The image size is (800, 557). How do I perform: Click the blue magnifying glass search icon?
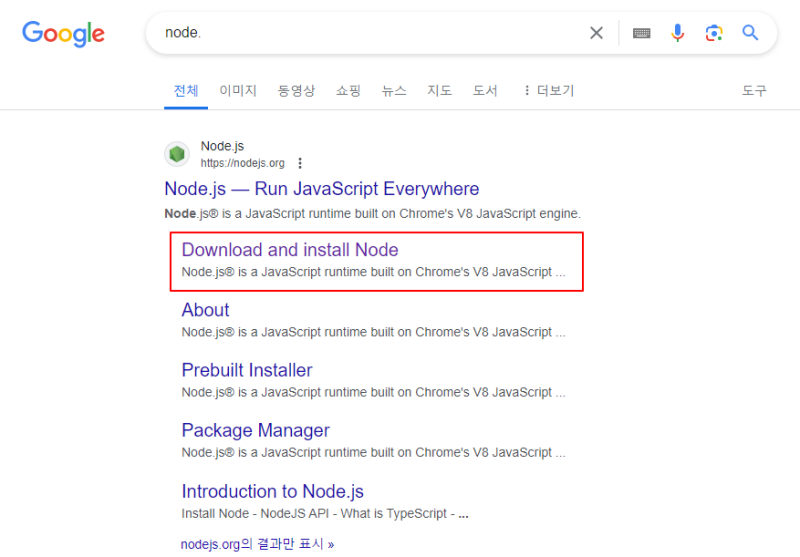pyautogui.click(x=750, y=33)
